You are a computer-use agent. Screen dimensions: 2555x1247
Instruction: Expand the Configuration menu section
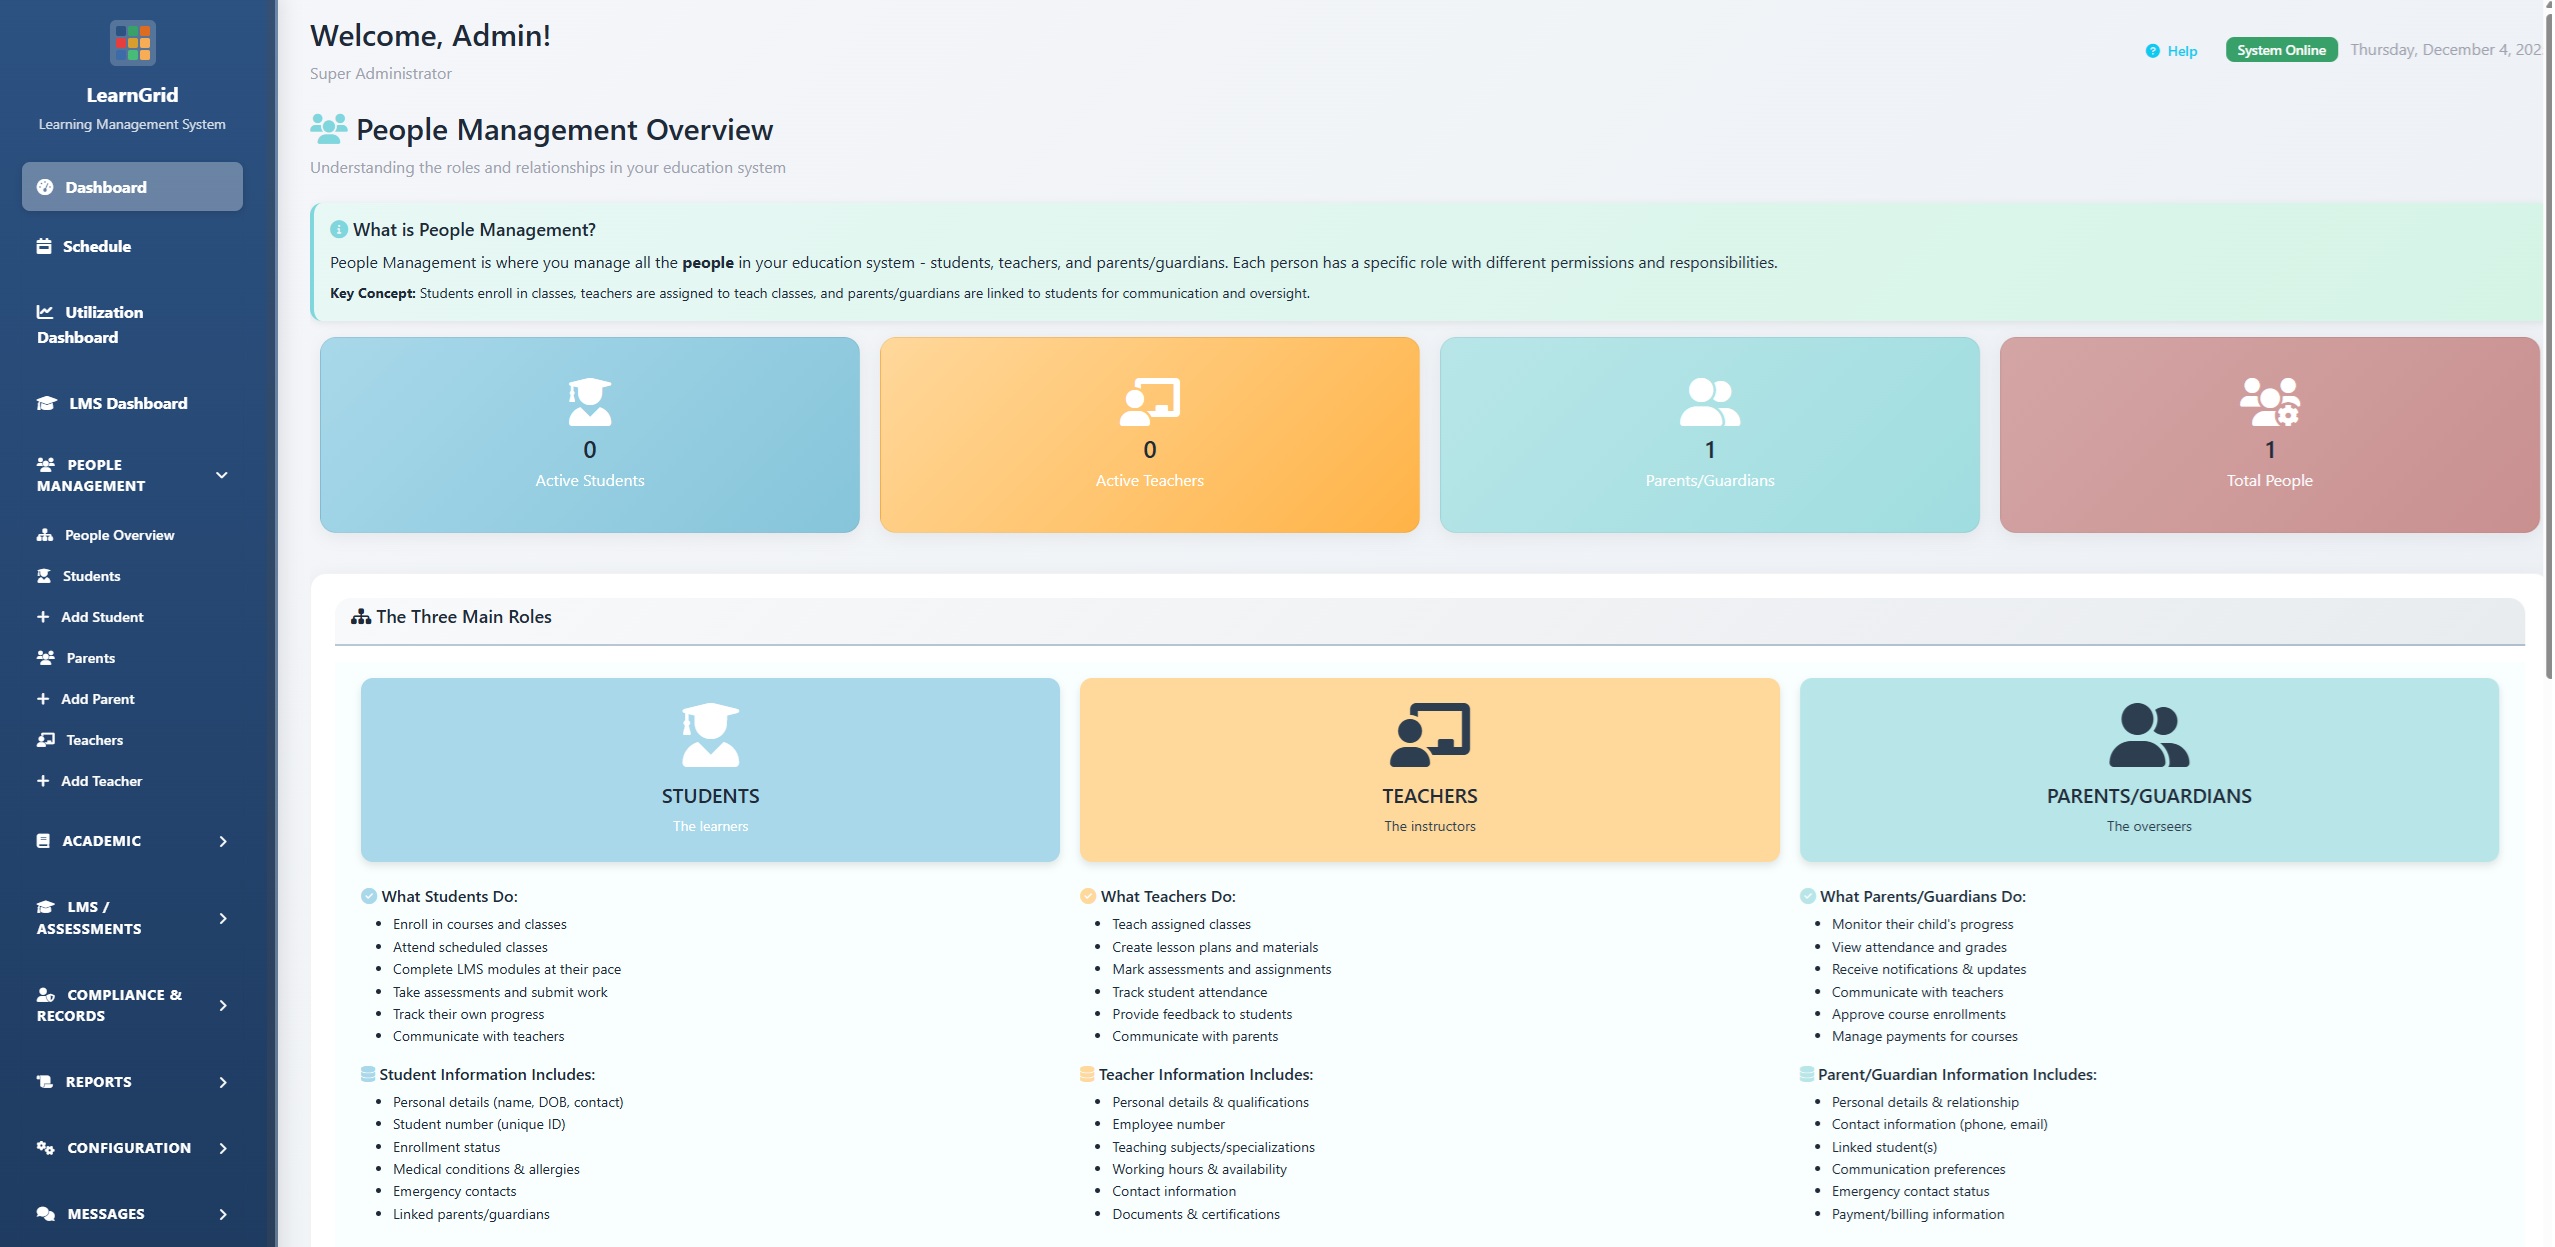coord(222,1148)
